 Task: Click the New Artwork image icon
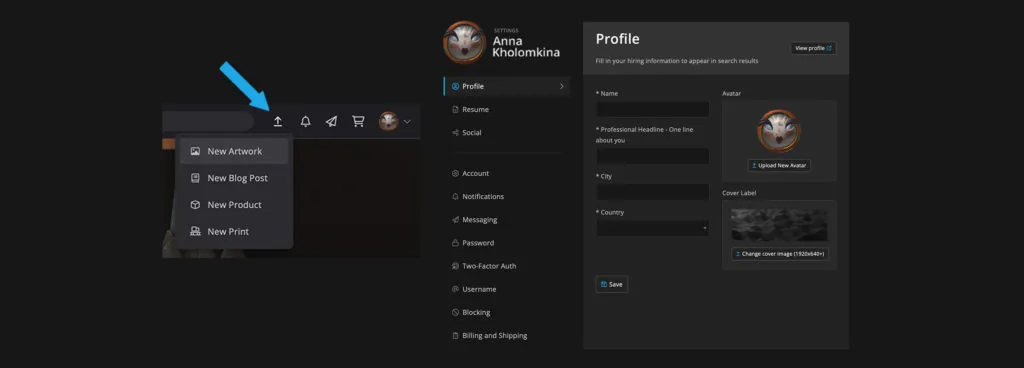[x=195, y=151]
